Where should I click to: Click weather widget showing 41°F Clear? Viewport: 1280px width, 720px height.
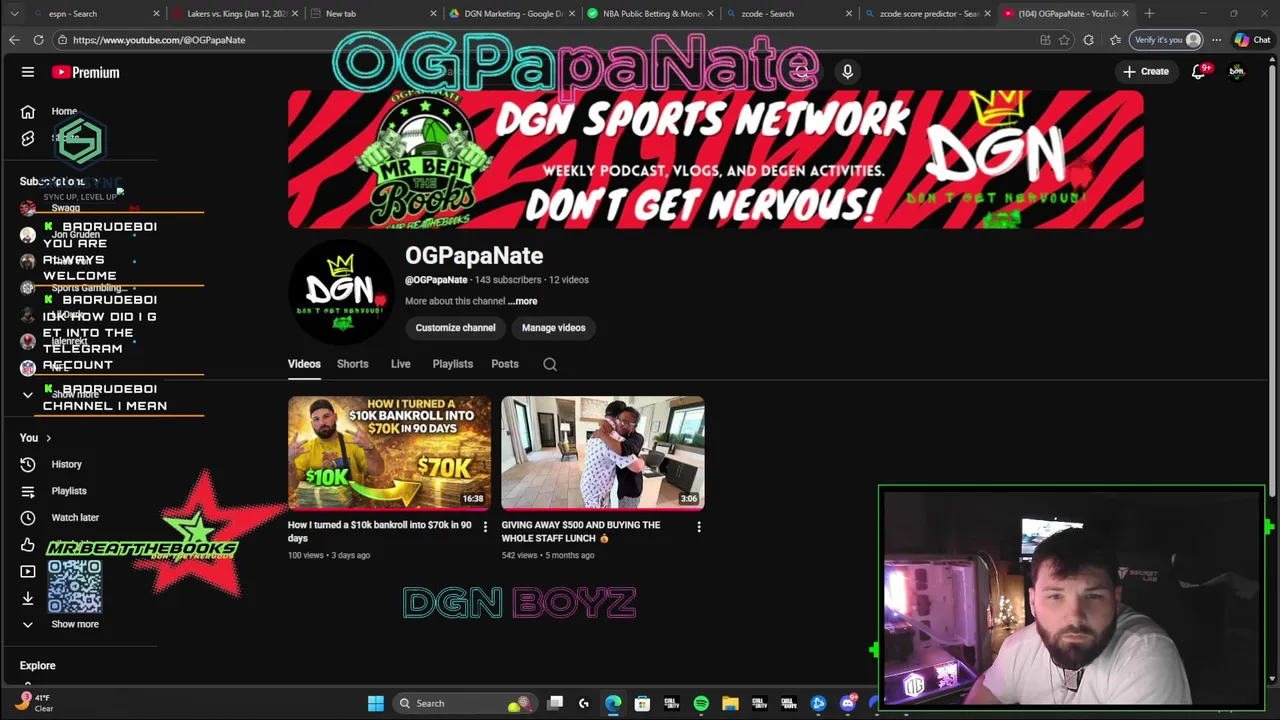(x=34, y=703)
